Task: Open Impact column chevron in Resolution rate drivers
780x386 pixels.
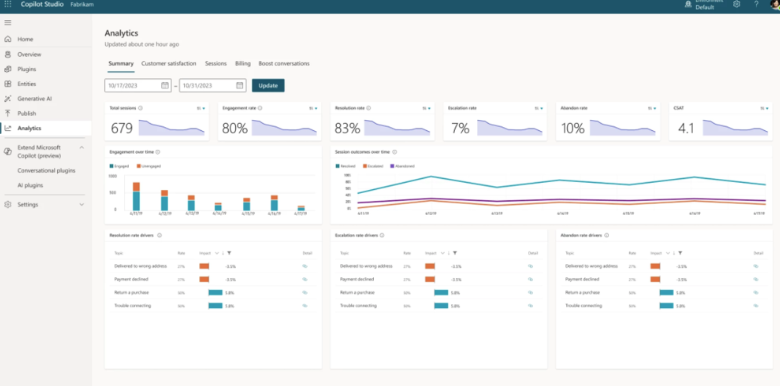Action: 216,253
